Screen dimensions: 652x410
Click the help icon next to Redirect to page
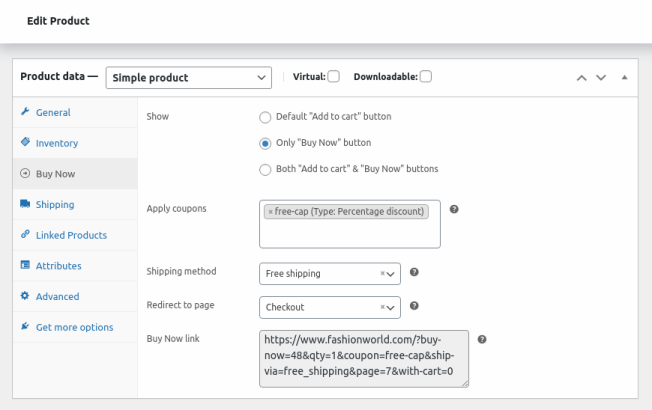(x=414, y=306)
